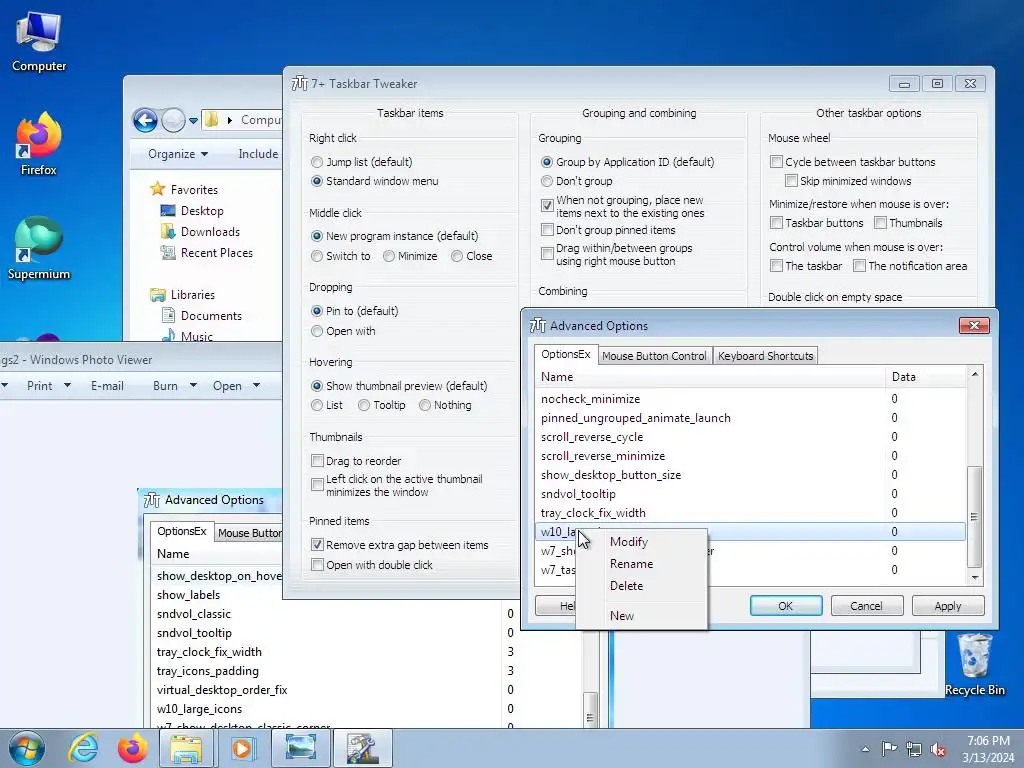Click Advanced Options list scrollbar down arrow
Image resolution: width=1024 pixels, height=768 pixels.
click(974, 577)
